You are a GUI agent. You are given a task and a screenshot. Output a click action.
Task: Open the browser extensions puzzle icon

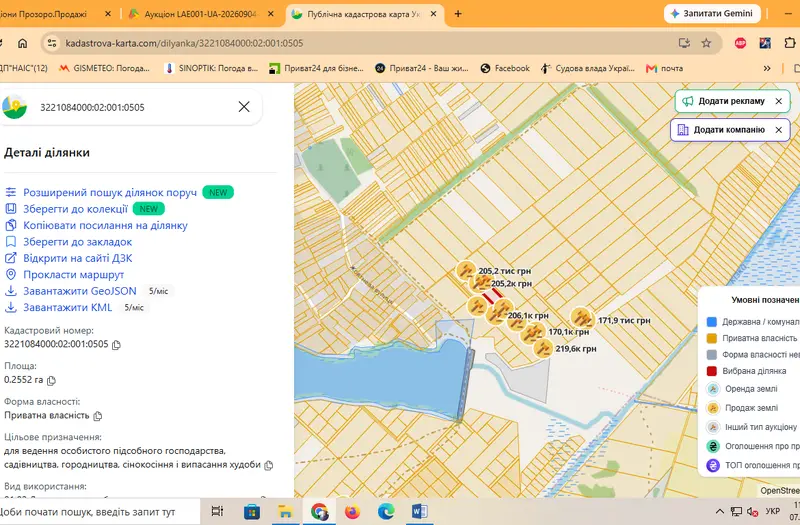coord(789,43)
